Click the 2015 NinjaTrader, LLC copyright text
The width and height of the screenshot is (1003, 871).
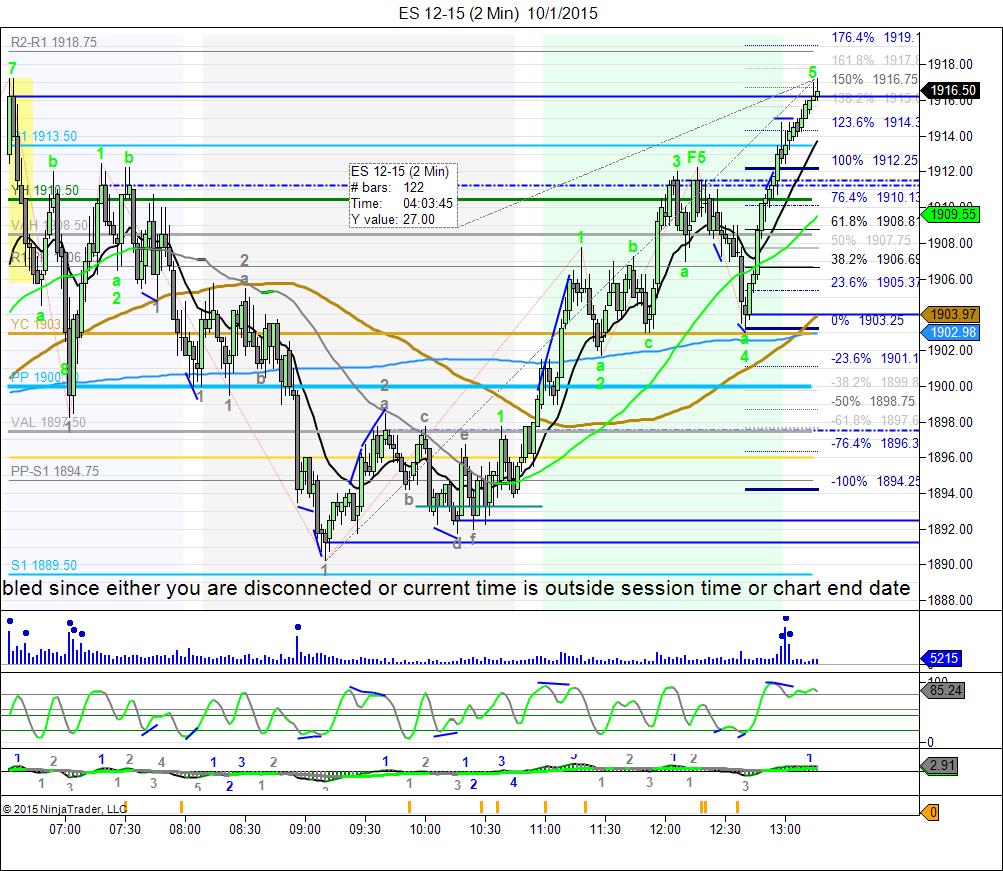(64, 809)
